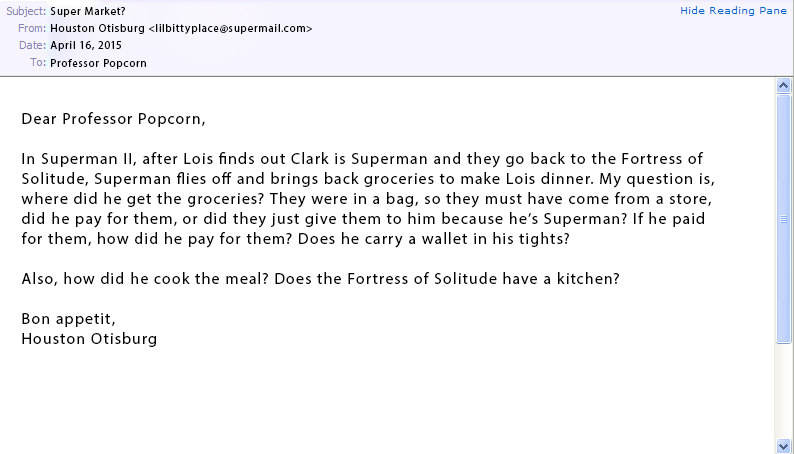794x454 pixels.
Task: Click the "To:" header label
Action: click(37, 62)
